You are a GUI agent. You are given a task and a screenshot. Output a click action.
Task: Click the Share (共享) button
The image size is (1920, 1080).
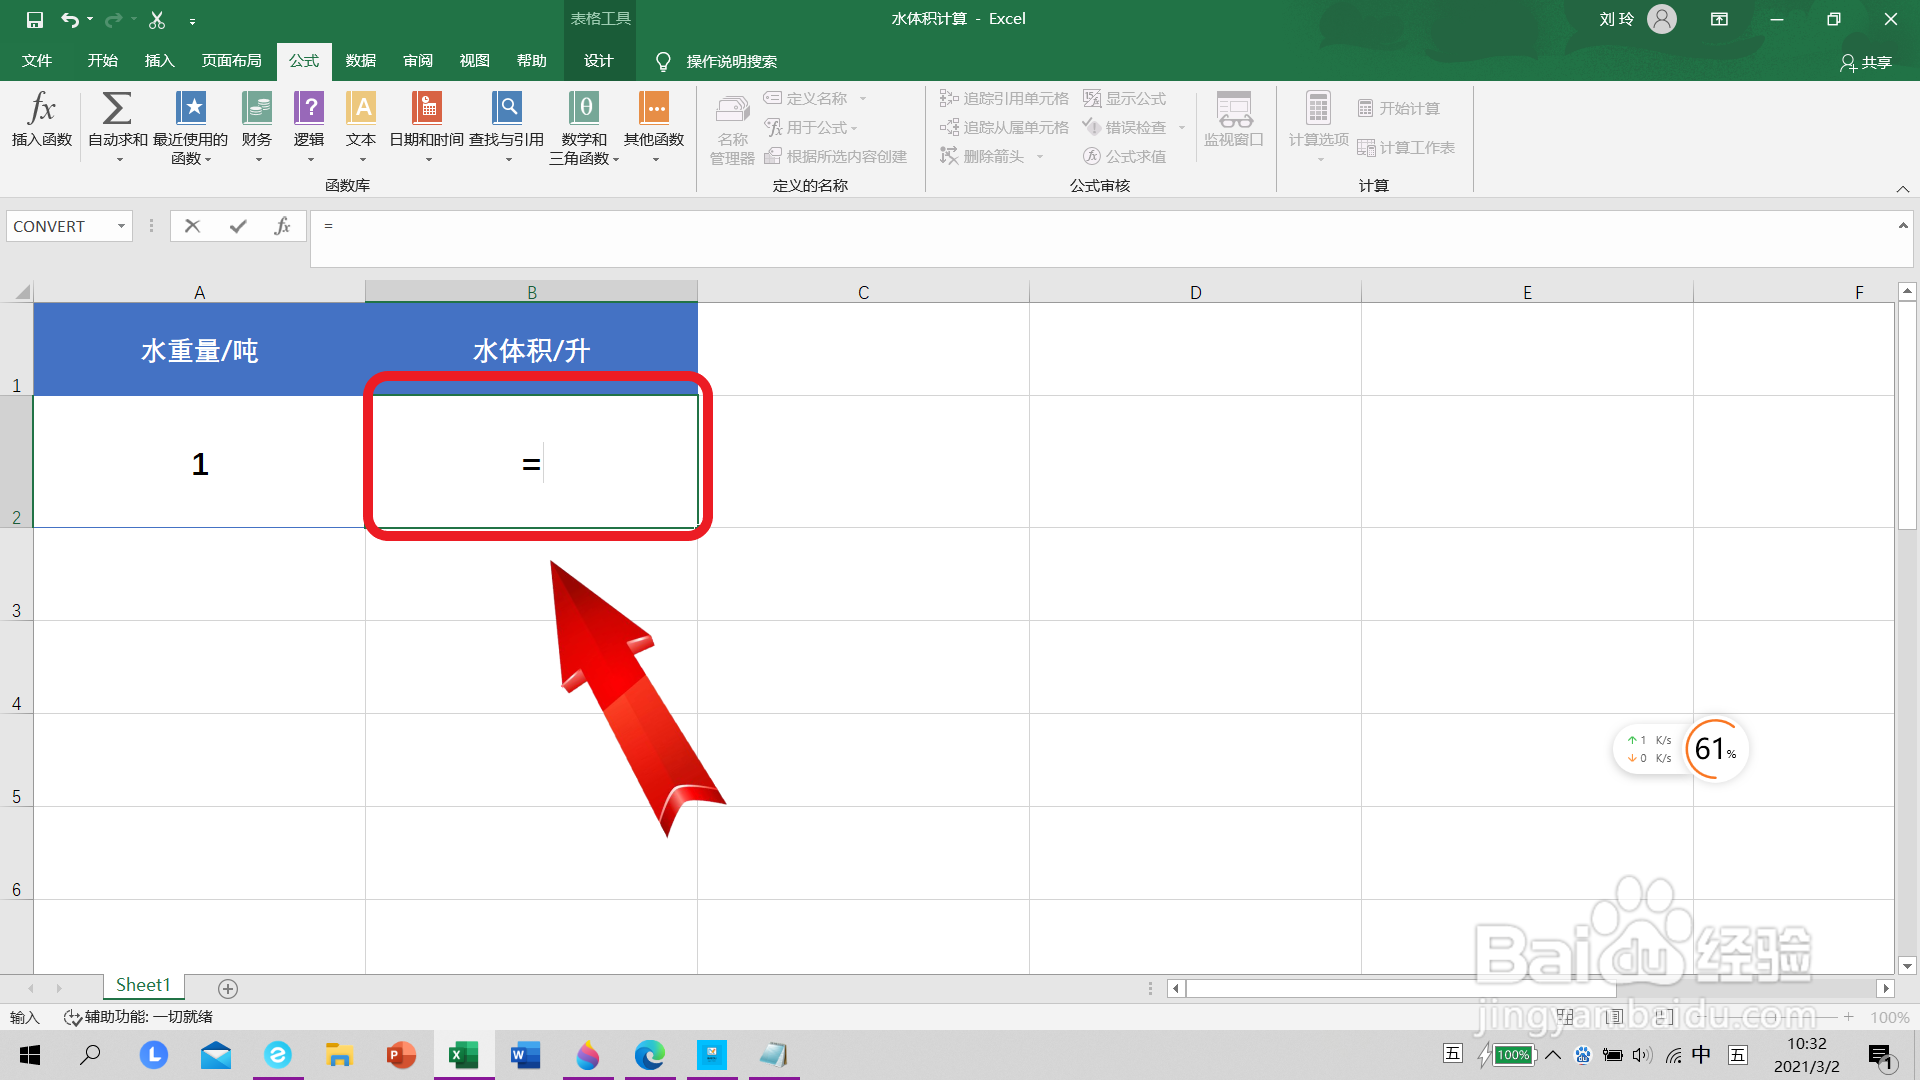coord(1866,62)
